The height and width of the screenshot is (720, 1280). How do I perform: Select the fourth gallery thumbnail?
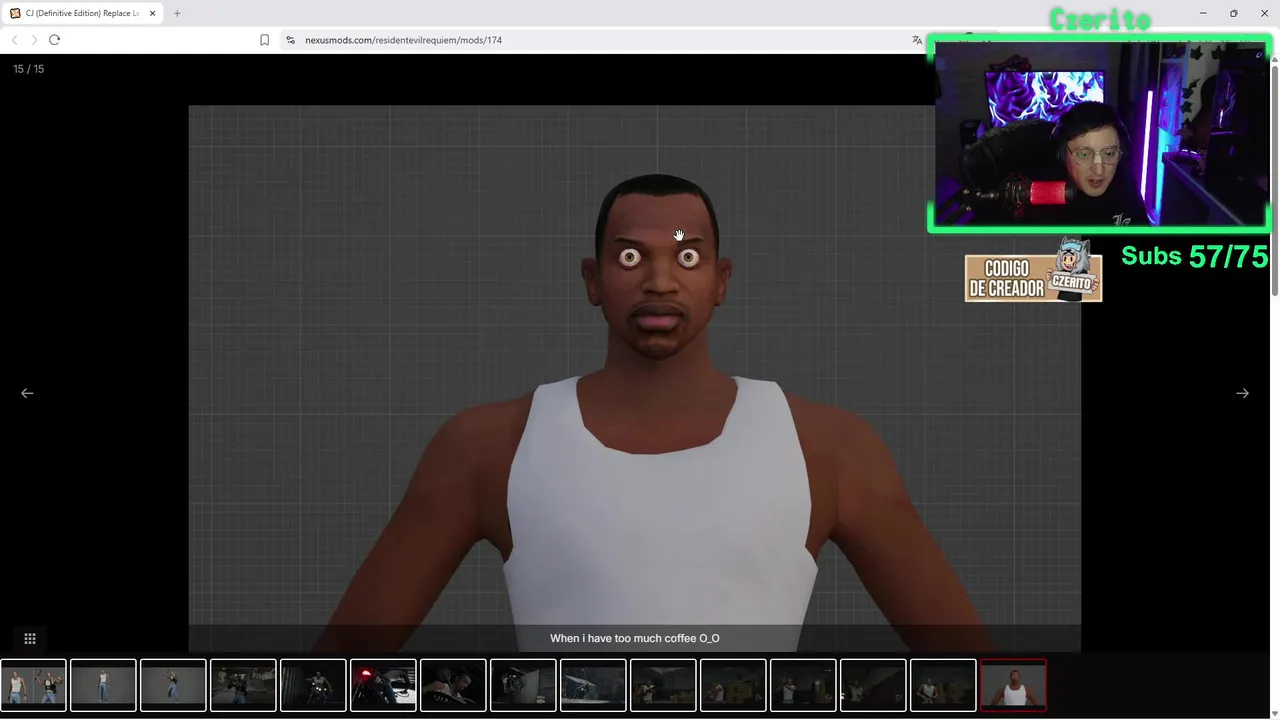point(243,685)
